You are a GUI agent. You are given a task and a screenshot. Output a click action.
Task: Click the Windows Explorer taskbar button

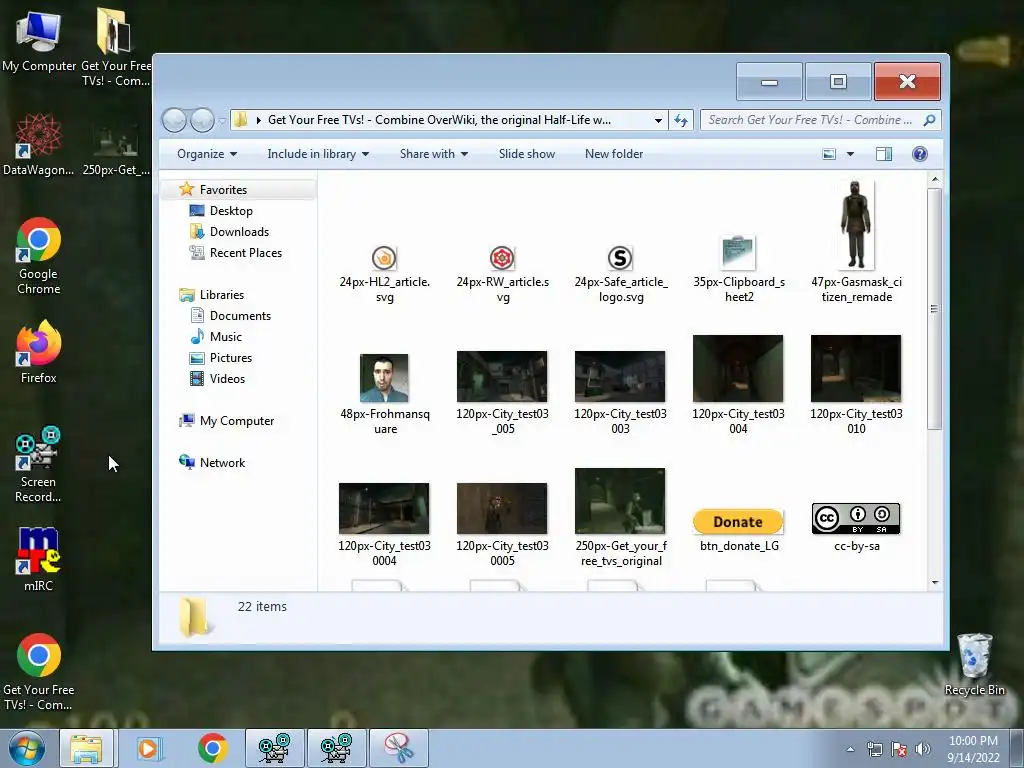click(86, 748)
